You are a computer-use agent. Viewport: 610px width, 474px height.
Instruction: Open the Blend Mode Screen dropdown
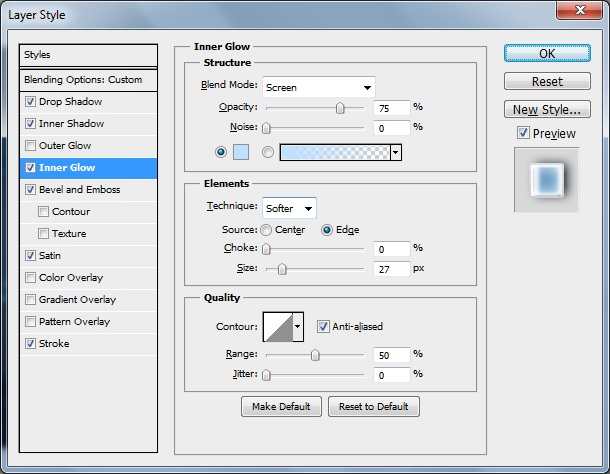pyautogui.click(x=319, y=87)
